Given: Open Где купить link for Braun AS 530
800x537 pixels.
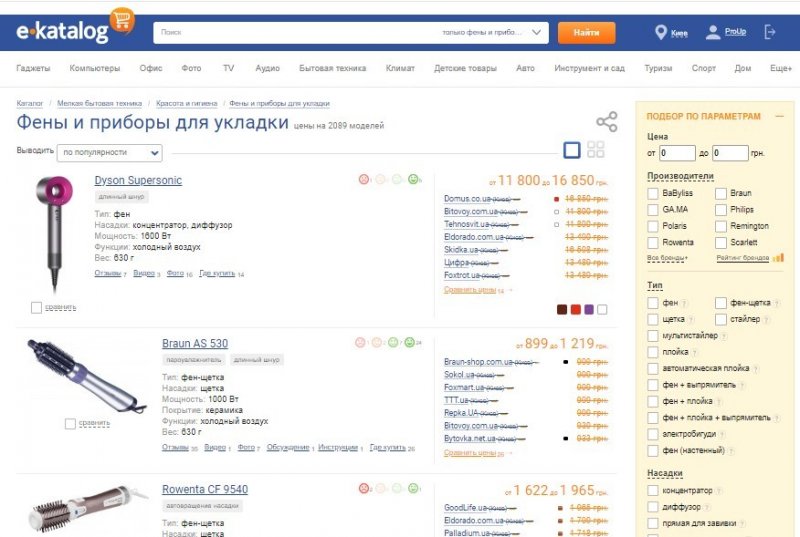Looking at the screenshot, I should coord(388,447).
